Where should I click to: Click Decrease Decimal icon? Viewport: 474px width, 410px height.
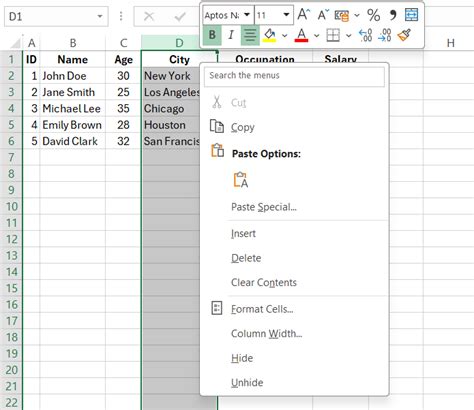385,35
